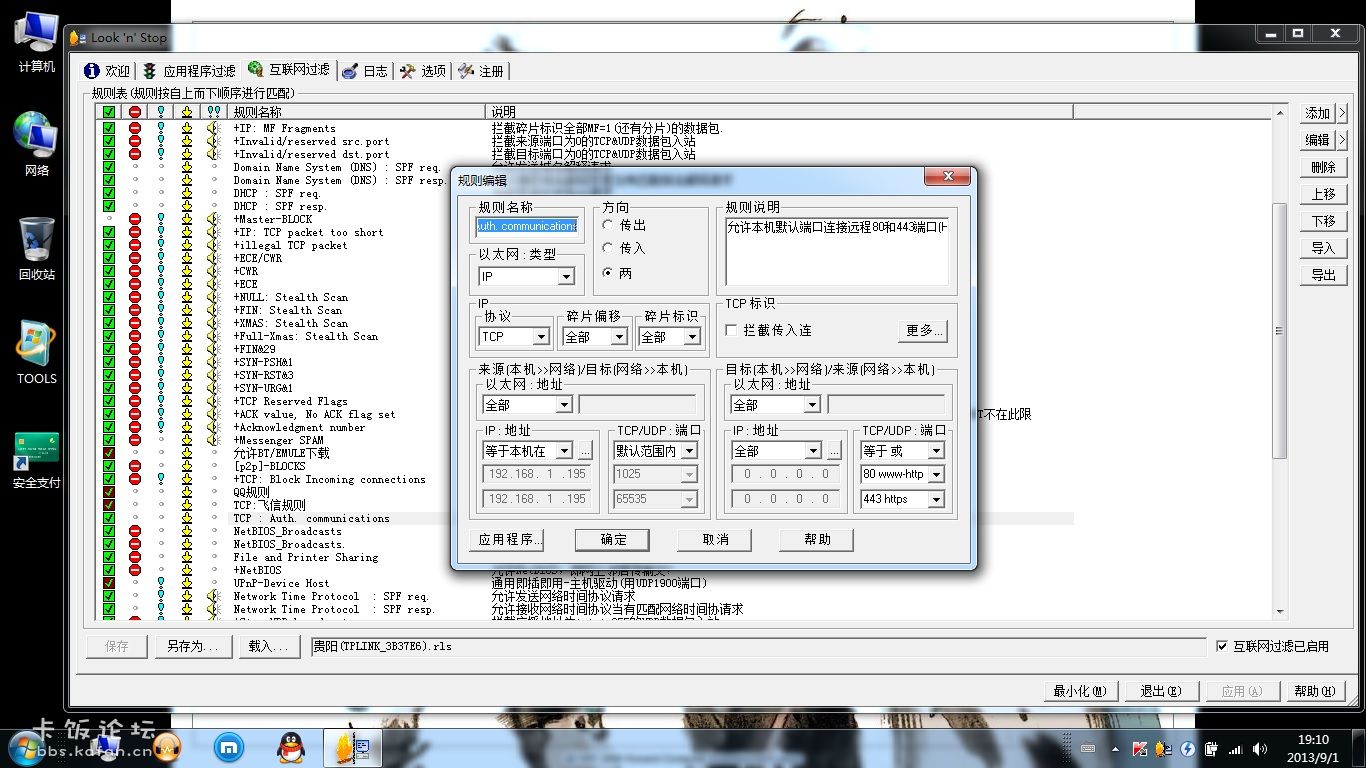This screenshot has height=768, width=1366.
Task: Click the Maxthon browser taskbar icon
Action: click(x=230, y=747)
